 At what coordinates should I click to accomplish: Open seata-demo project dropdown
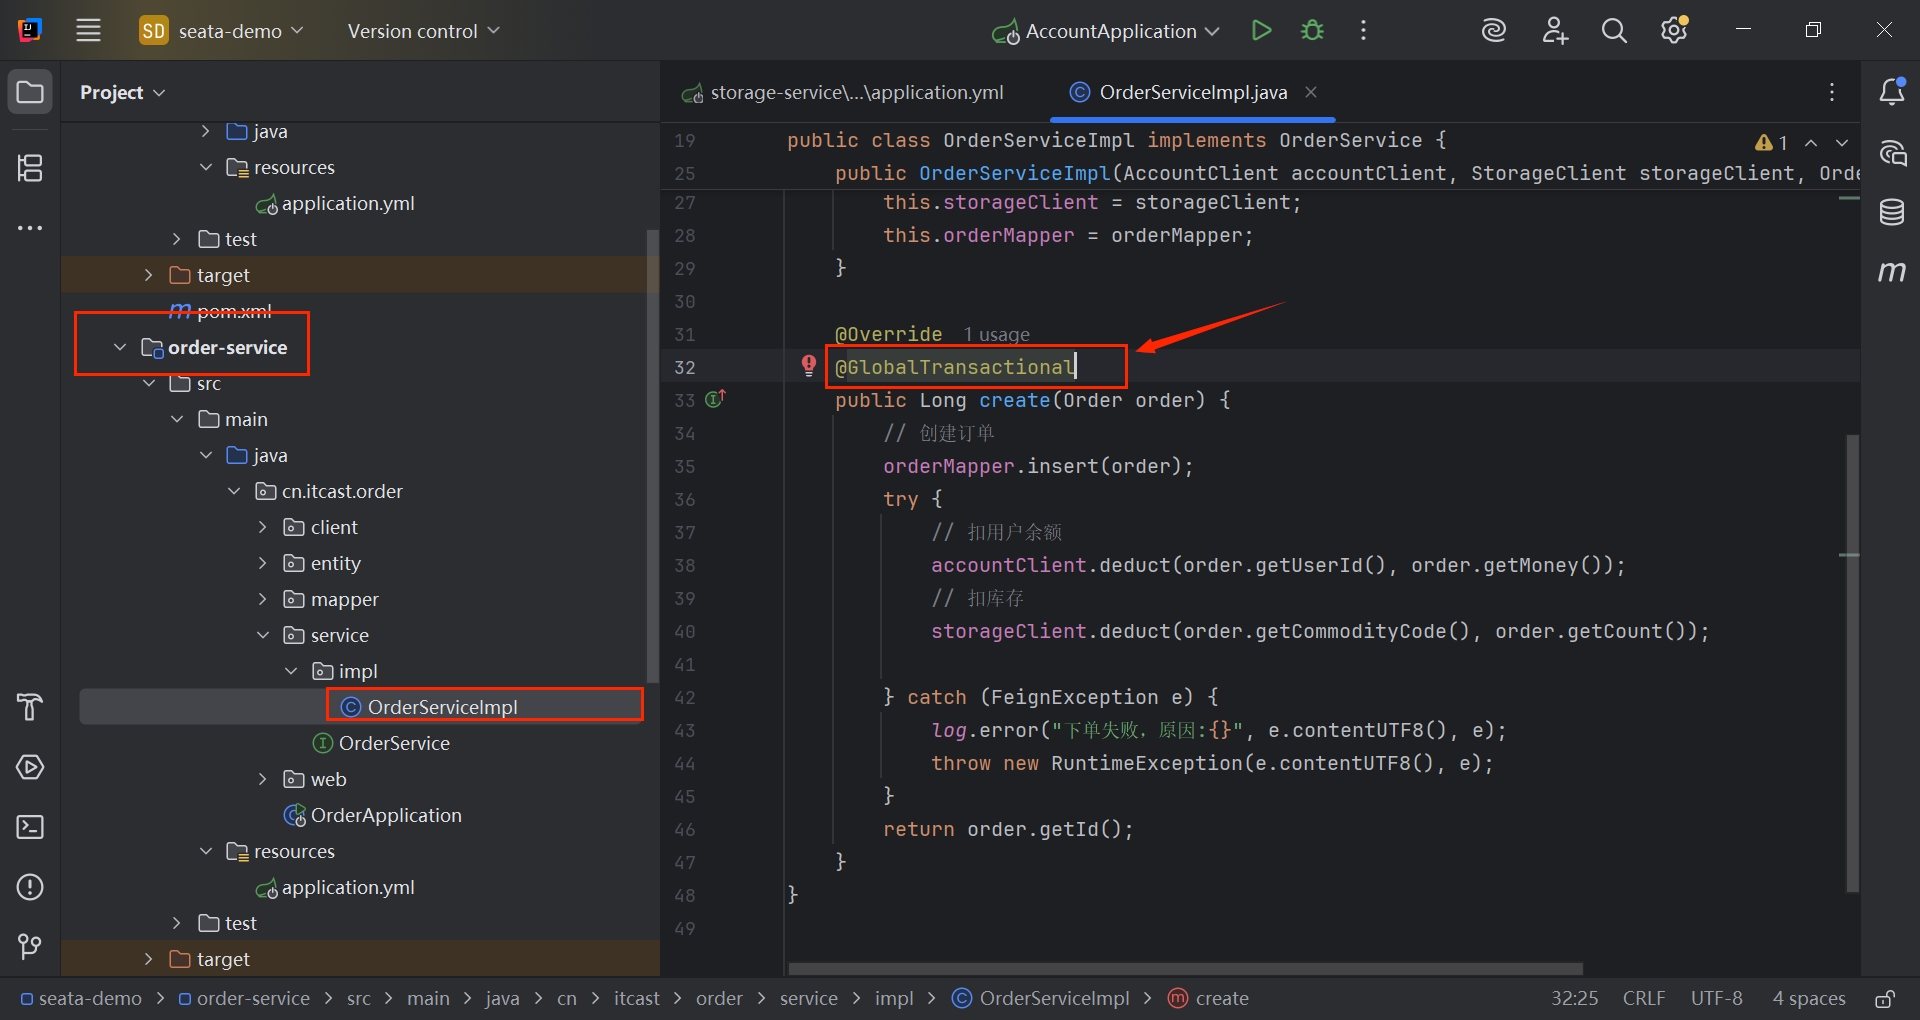(221, 31)
